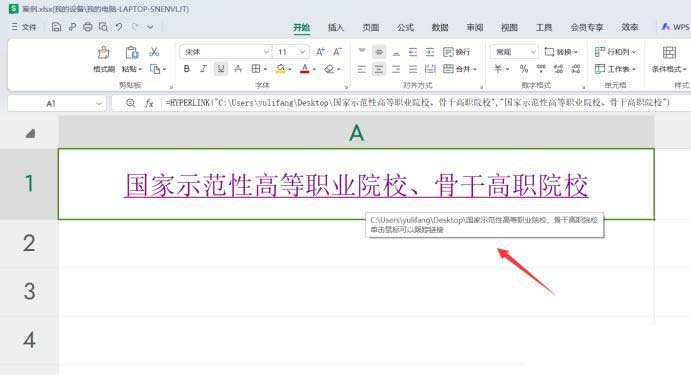The image size is (691, 375).
Task: Switch to the 工具 ribbon tab
Action: click(x=544, y=27)
